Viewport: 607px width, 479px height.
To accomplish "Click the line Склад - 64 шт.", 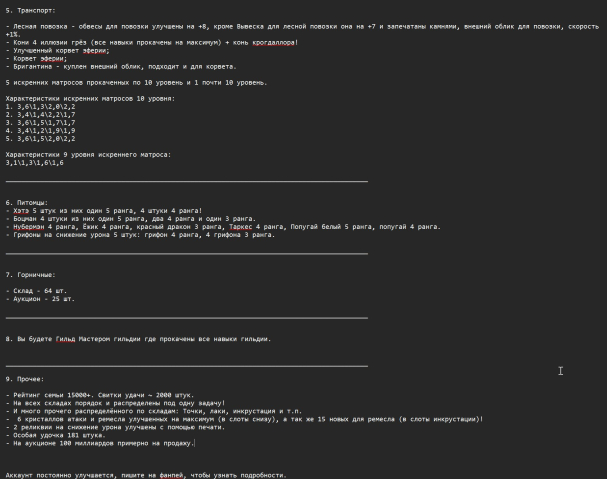I will coord(36,291).
